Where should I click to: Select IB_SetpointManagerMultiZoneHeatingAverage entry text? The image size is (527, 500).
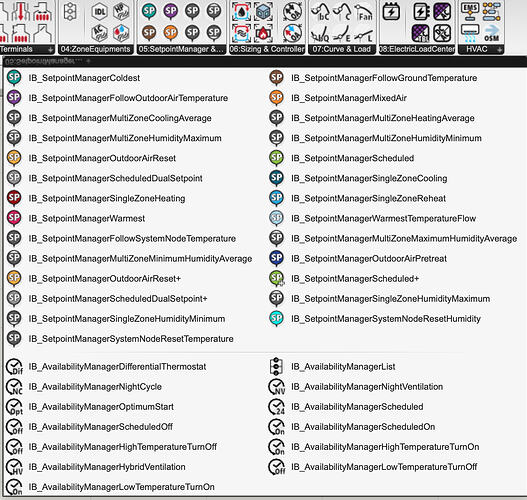(383, 118)
